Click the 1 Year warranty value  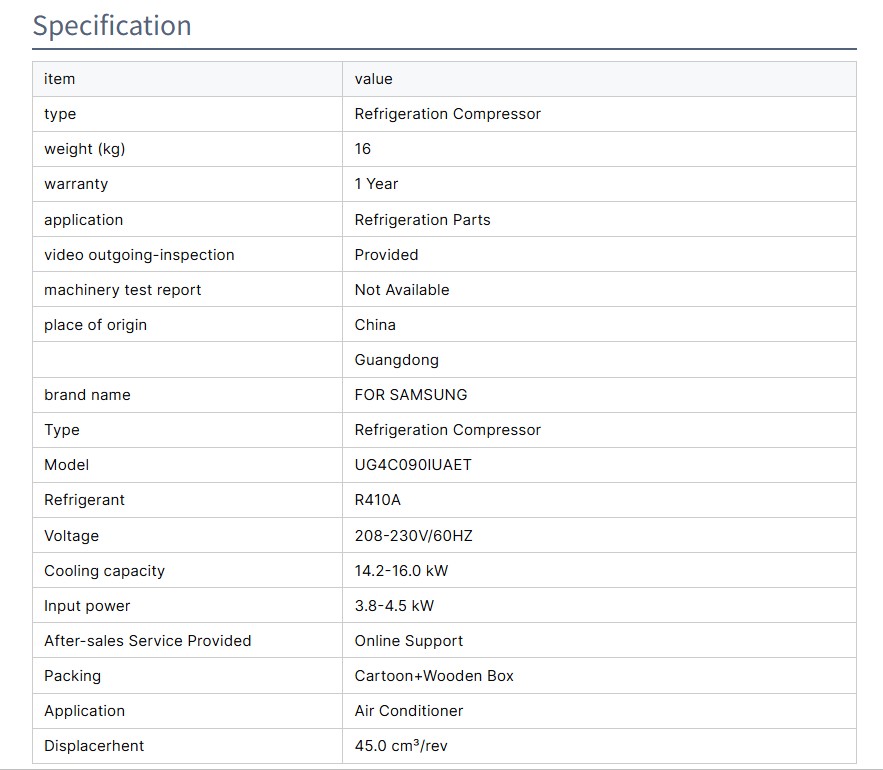376,184
